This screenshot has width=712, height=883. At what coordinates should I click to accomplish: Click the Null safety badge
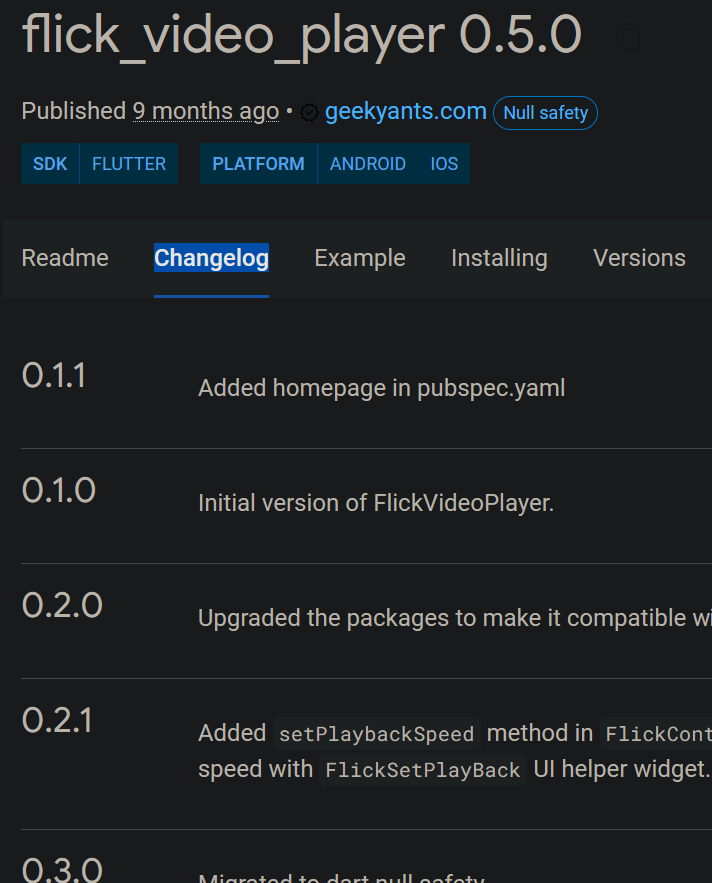545,113
